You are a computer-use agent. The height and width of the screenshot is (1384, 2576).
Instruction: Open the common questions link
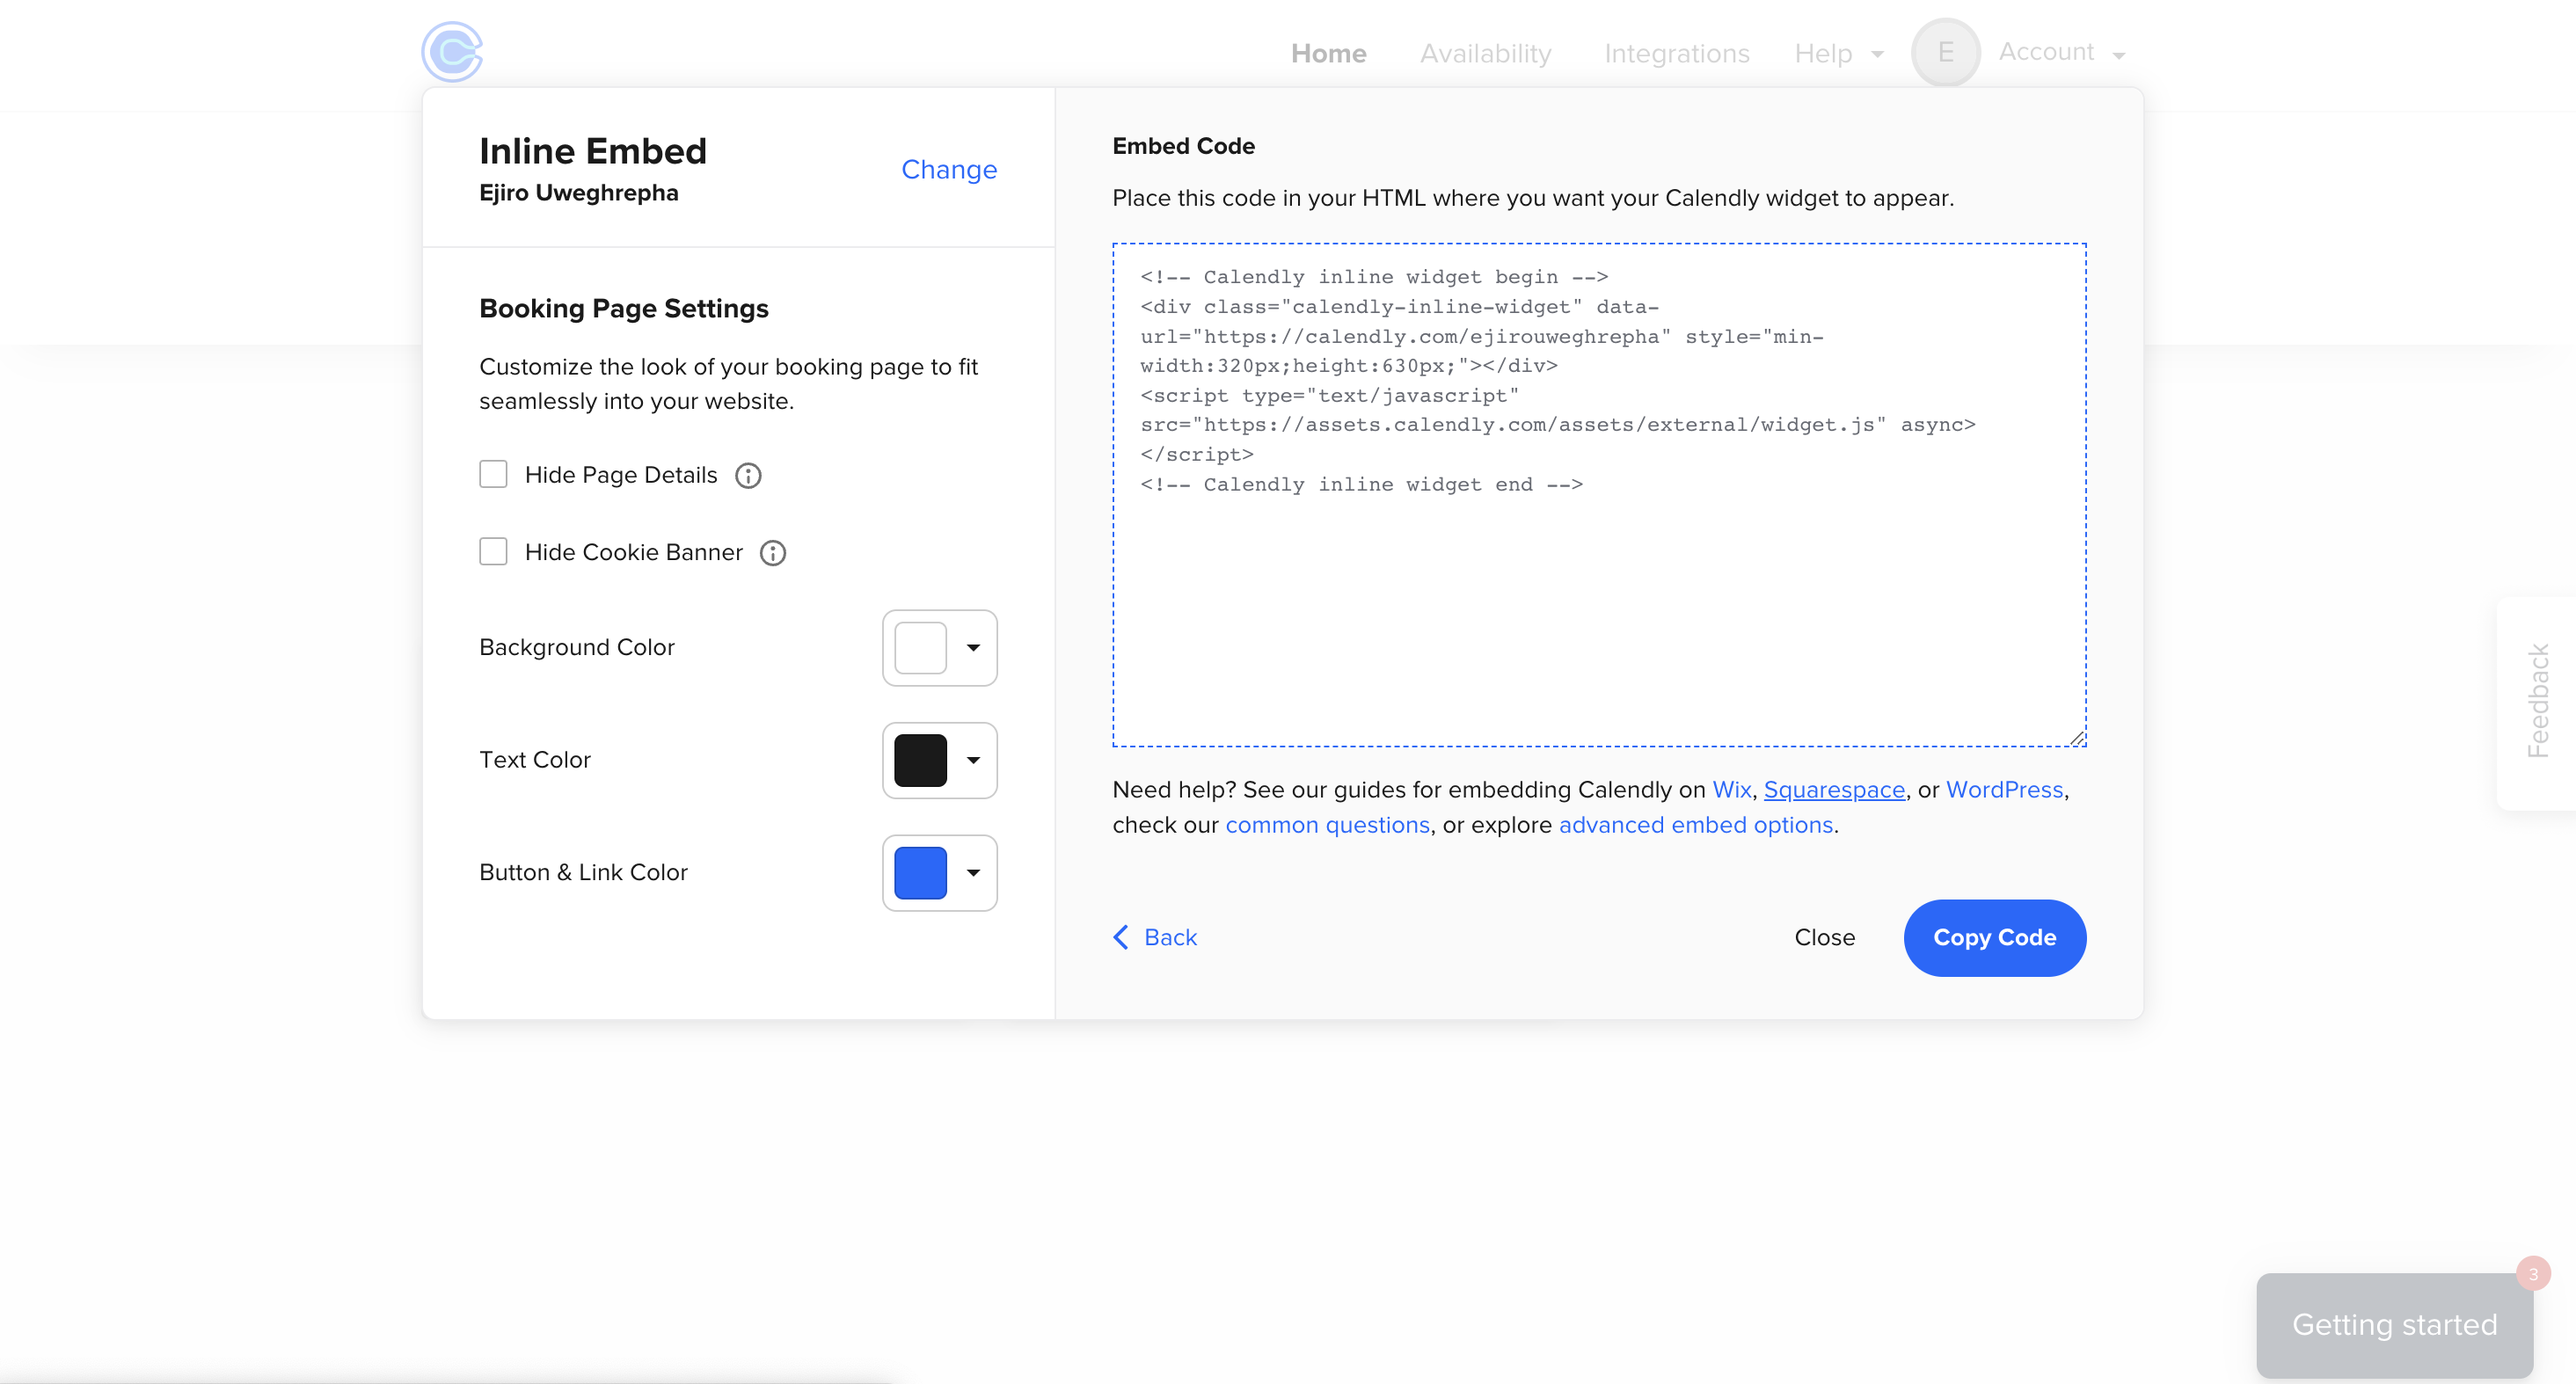[1327, 826]
